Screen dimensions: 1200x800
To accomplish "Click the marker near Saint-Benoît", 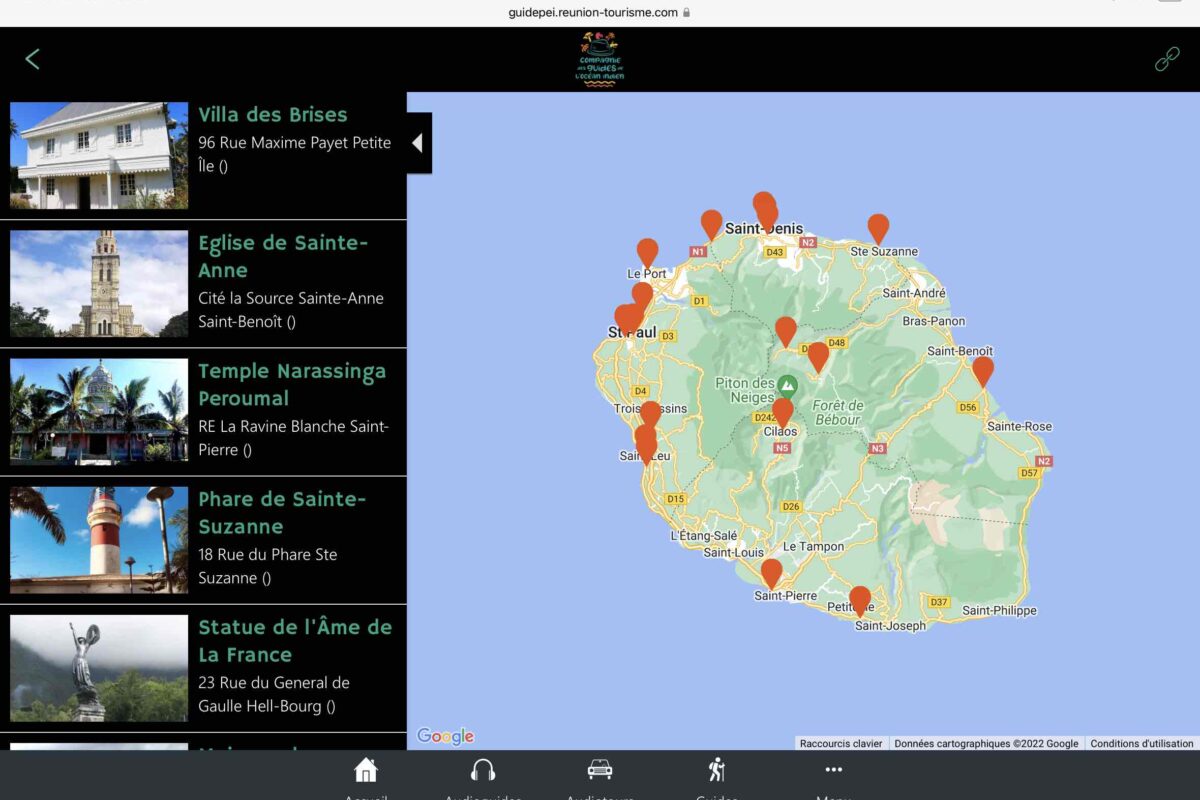I will coord(982,371).
